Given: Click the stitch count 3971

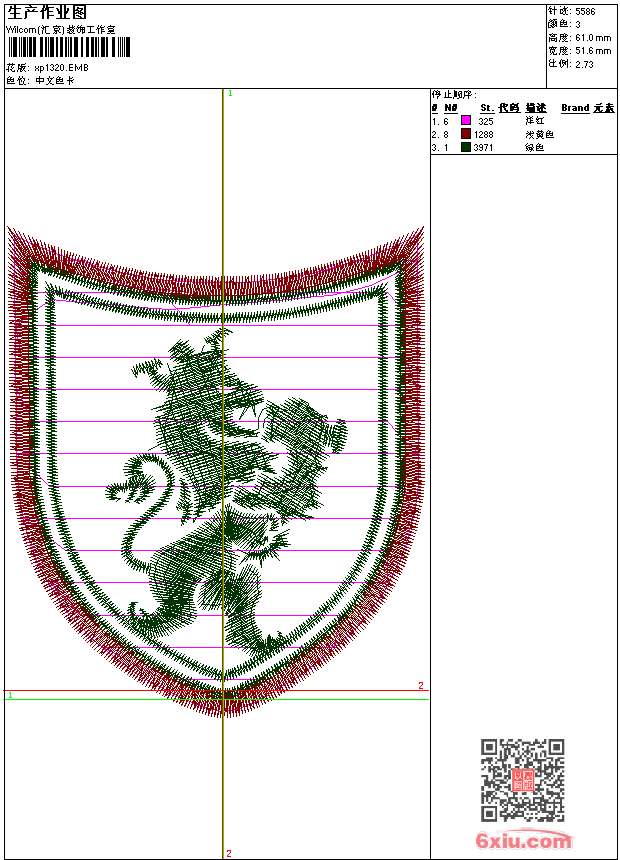Looking at the screenshot, I should pyautogui.click(x=483, y=148).
